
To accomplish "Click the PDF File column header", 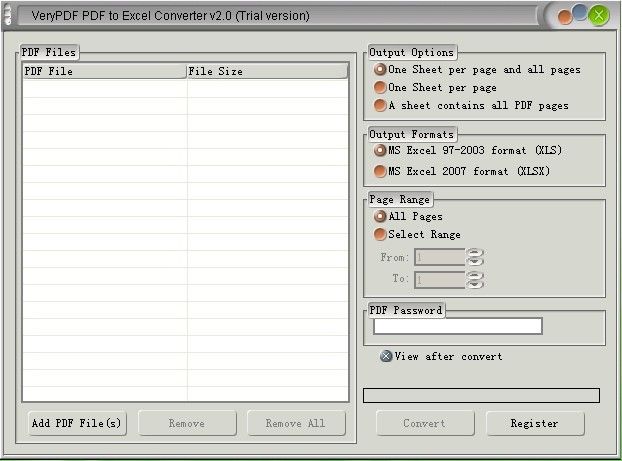I will tap(105, 71).
